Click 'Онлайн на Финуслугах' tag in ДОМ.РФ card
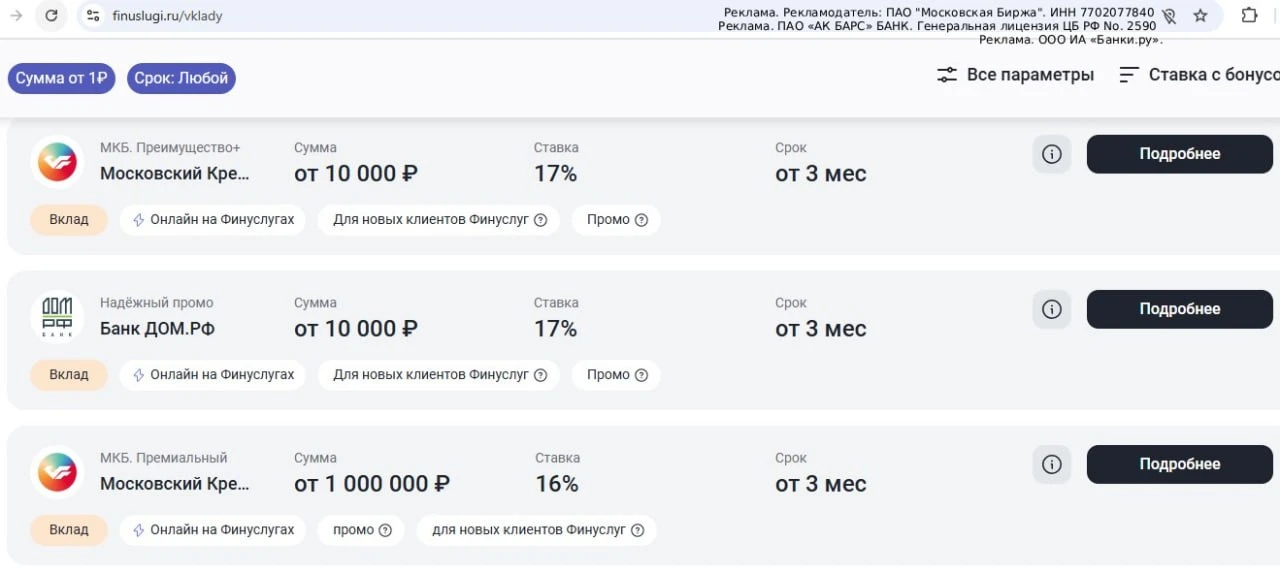This screenshot has height=574, width=1280. pyautogui.click(x=213, y=375)
